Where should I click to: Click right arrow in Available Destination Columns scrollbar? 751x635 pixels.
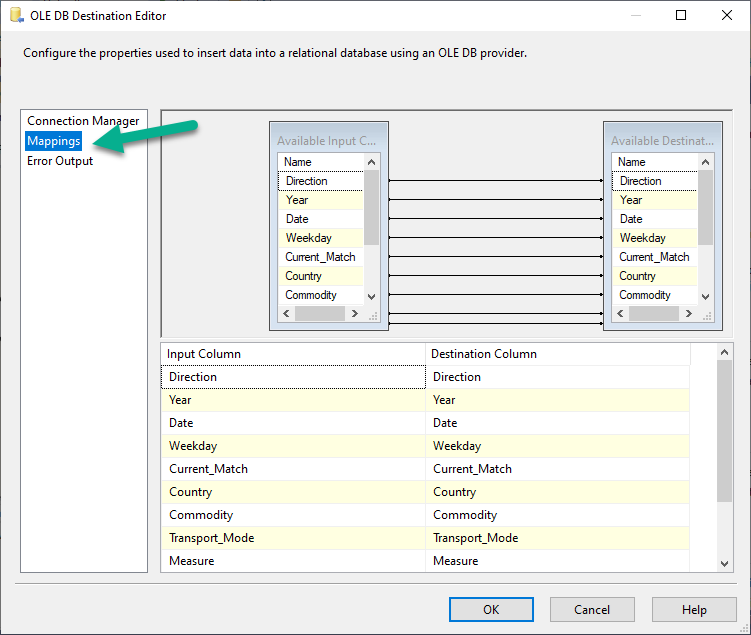pos(688,314)
